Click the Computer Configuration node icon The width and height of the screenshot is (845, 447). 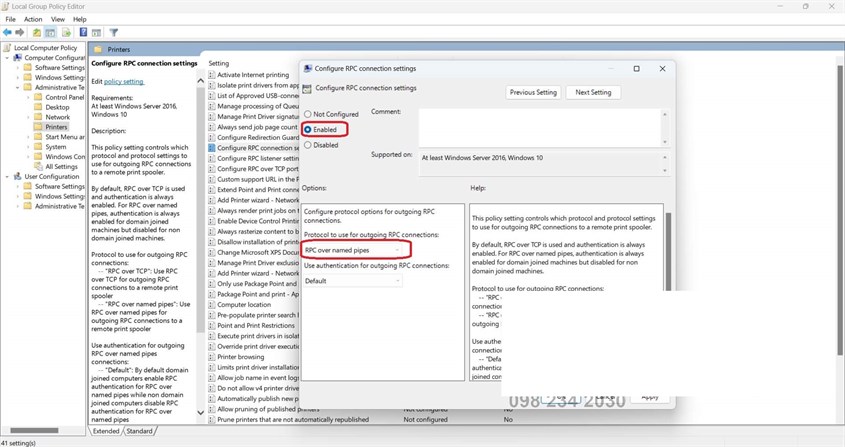point(18,58)
